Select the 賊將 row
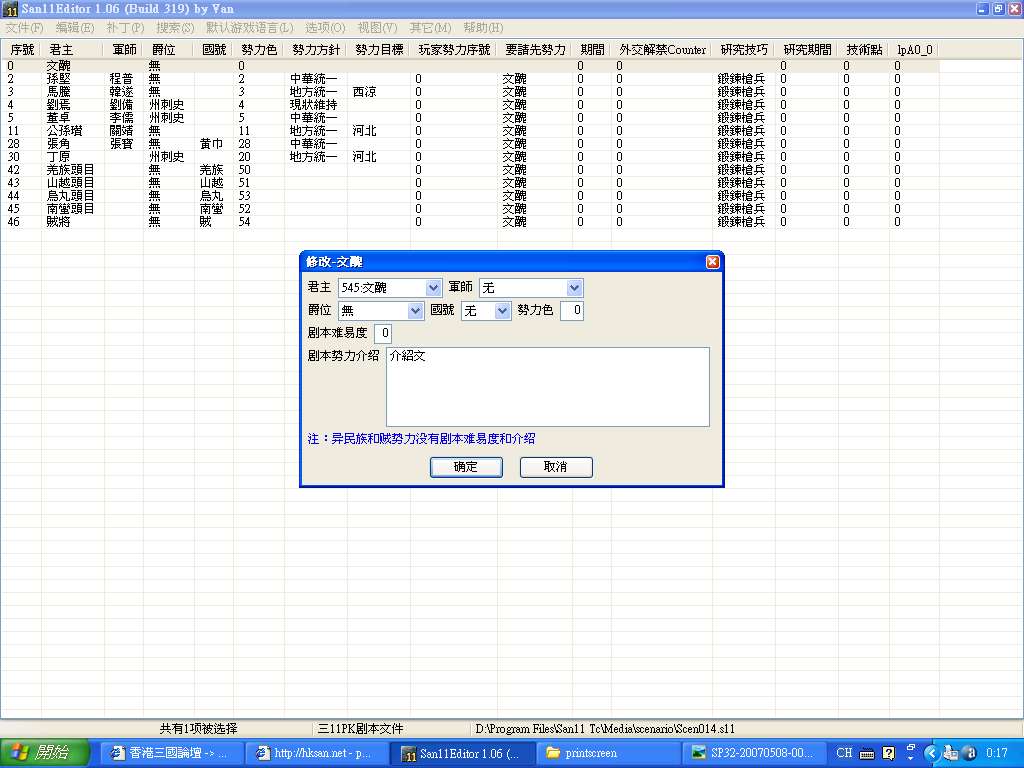The height and width of the screenshot is (768, 1024). click(470, 222)
